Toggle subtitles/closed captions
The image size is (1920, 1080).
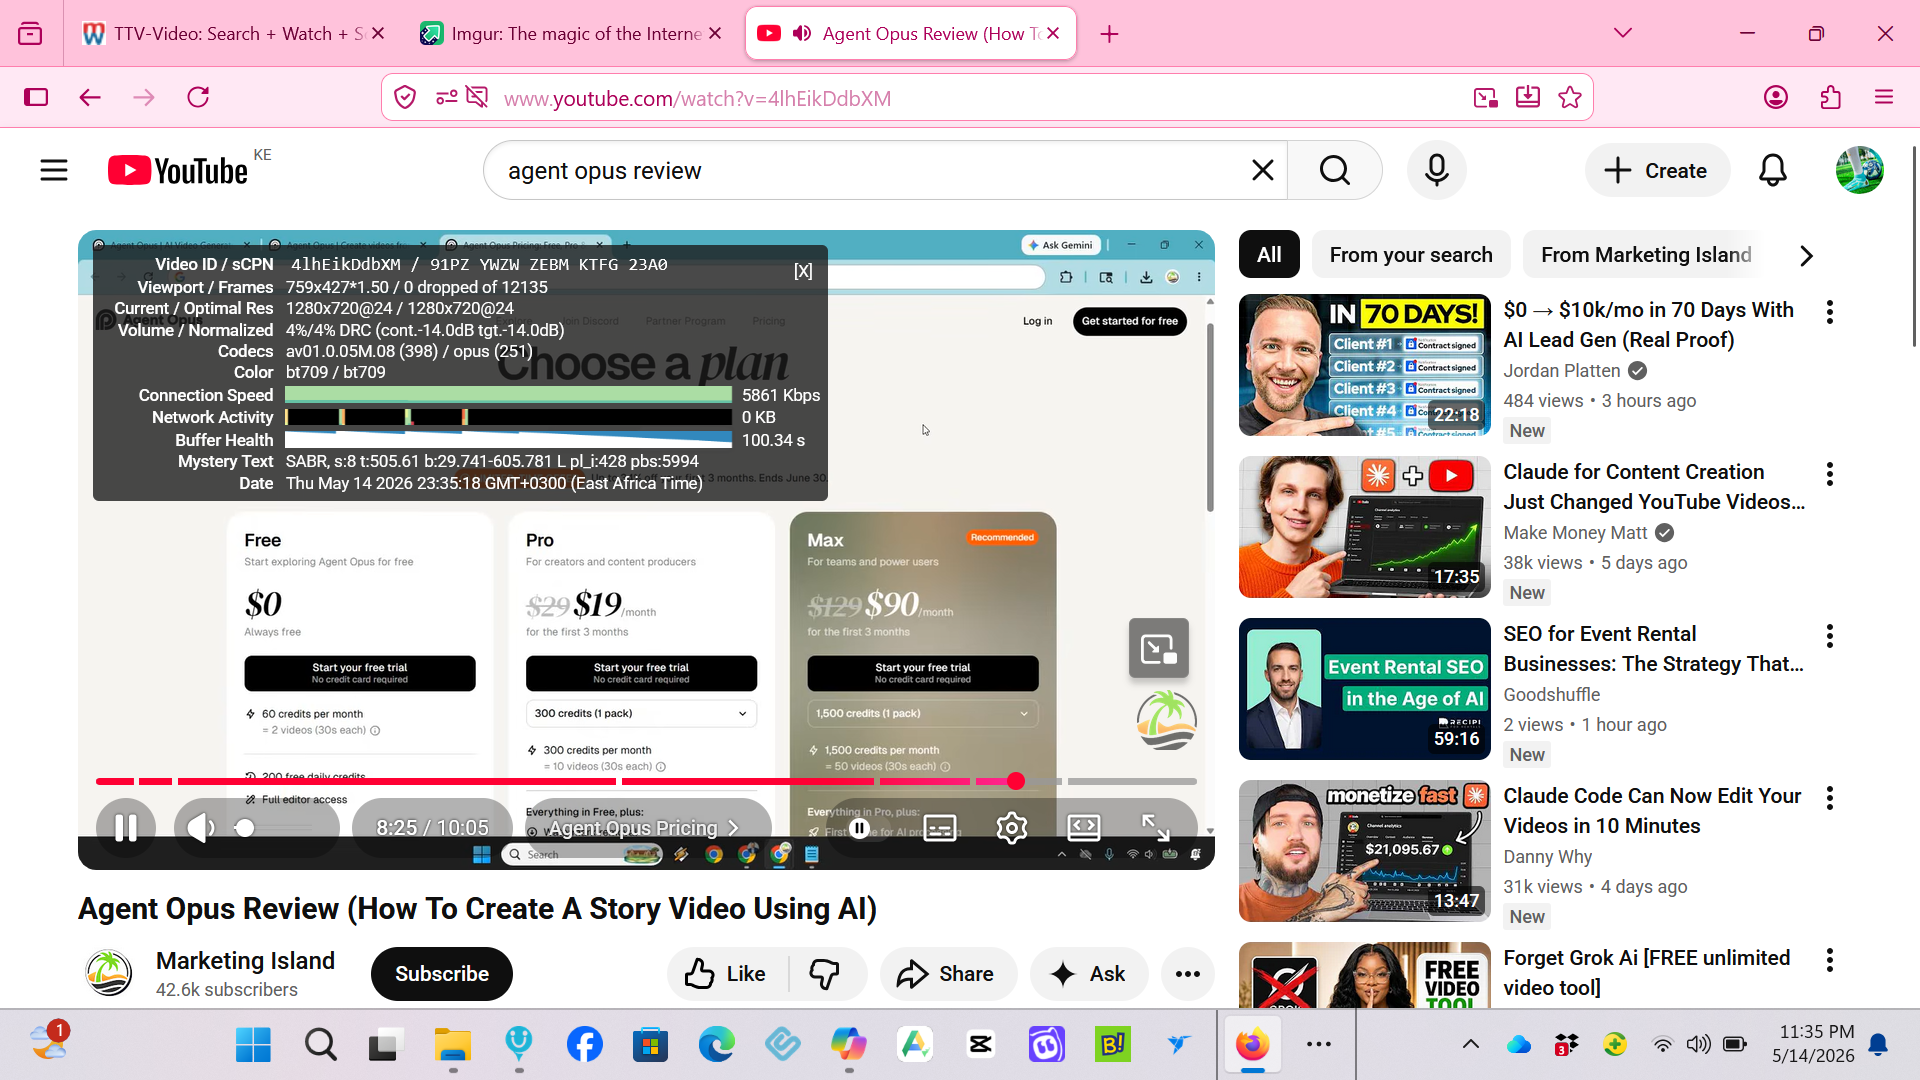[940, 828]
